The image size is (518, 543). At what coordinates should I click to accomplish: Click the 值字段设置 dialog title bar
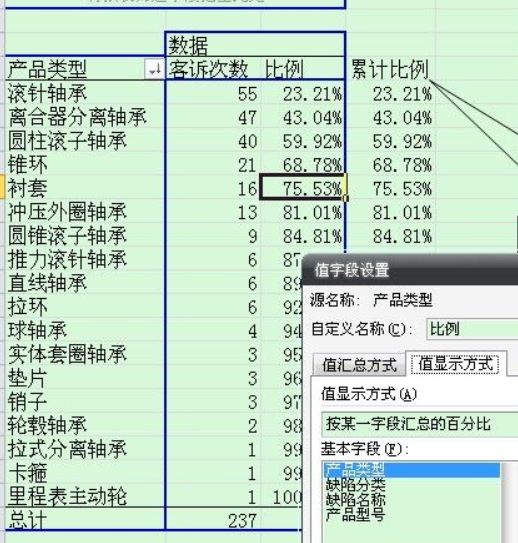pyautogui.click(x=410, y=269)
